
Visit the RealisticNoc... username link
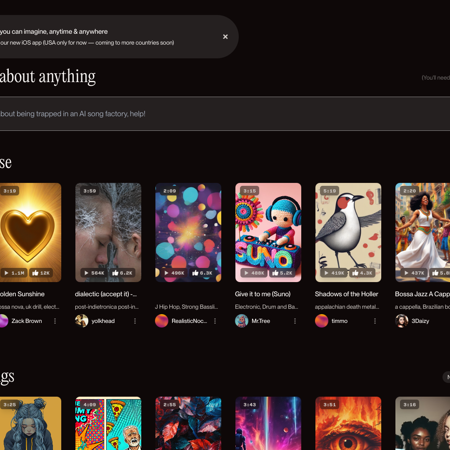(x=189, y=321)
